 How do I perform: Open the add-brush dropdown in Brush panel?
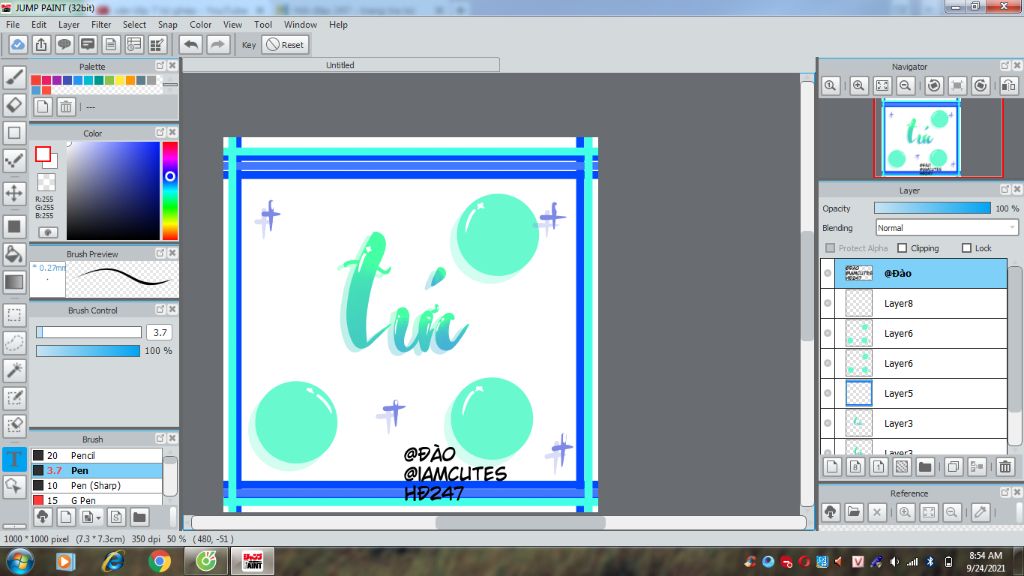tap(90, 517)
